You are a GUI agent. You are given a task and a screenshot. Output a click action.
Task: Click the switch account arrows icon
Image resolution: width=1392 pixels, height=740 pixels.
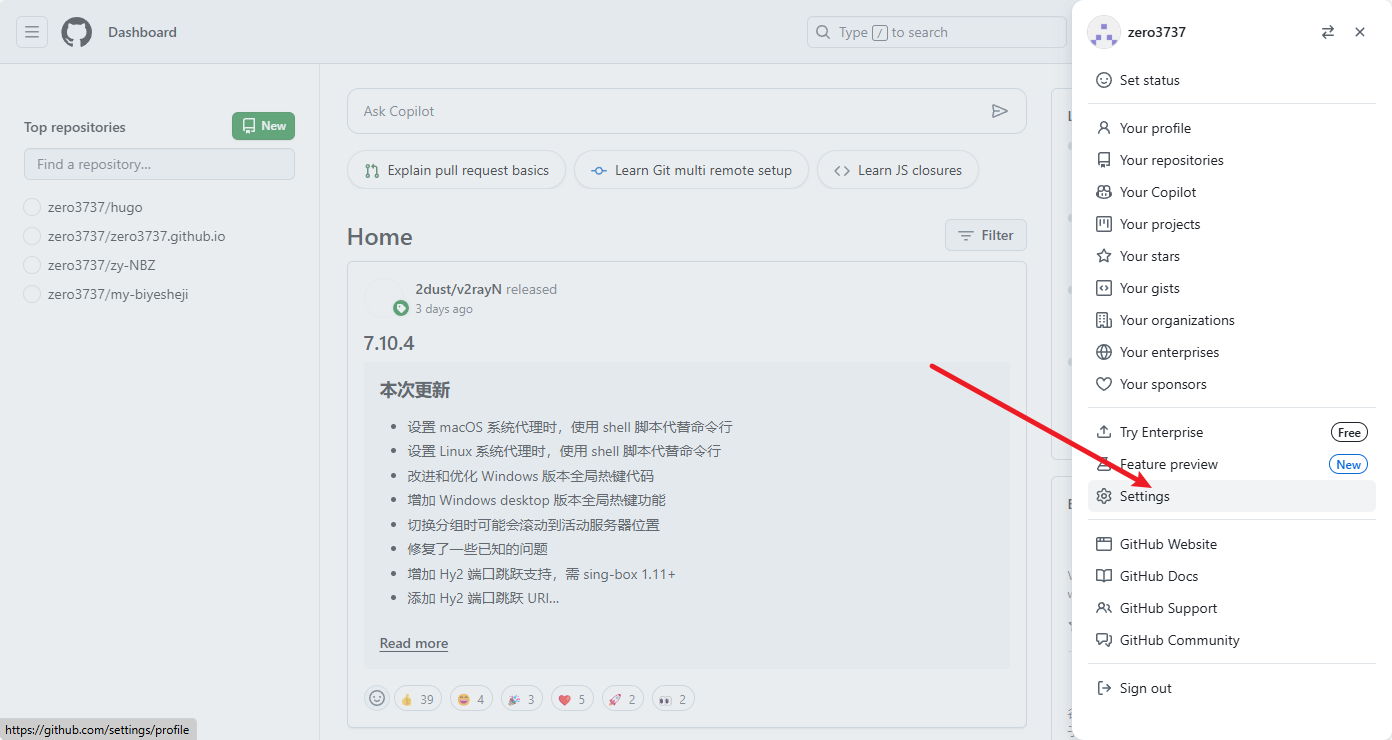point(1328,32)
